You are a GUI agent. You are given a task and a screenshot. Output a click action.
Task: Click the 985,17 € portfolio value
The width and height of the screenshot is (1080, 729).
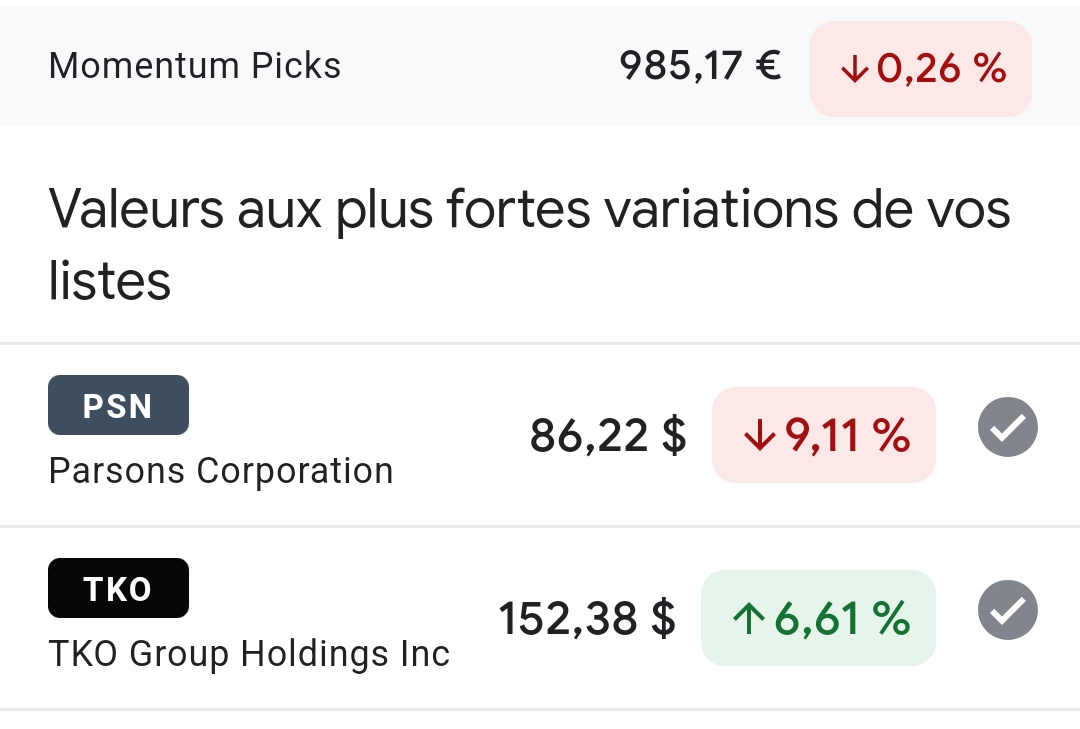coord(700,66)
